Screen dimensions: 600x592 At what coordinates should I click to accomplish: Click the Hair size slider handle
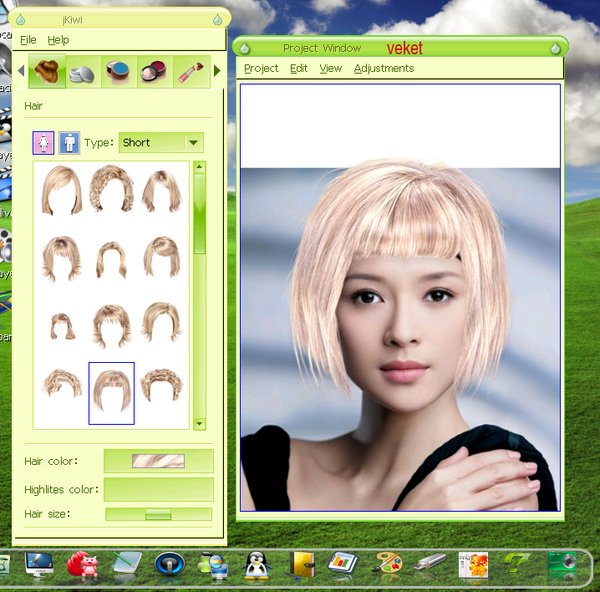coord(158,514)
